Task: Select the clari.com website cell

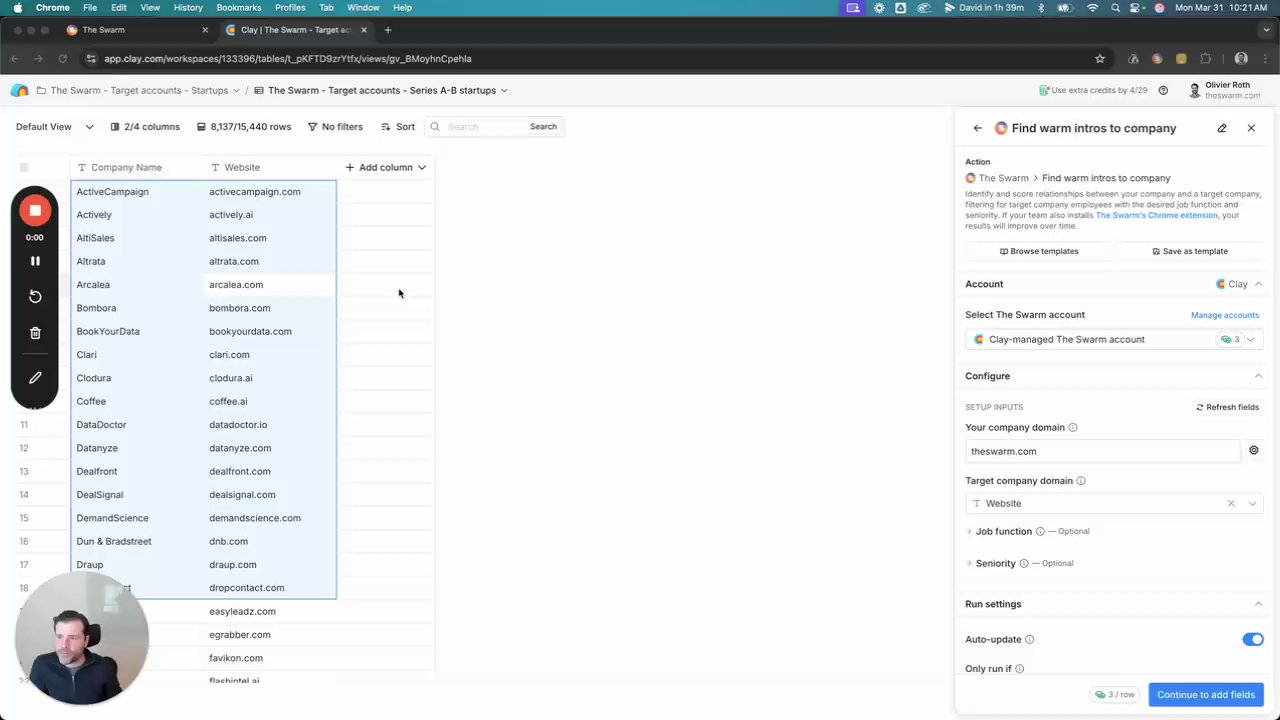Action: (269, 355)
